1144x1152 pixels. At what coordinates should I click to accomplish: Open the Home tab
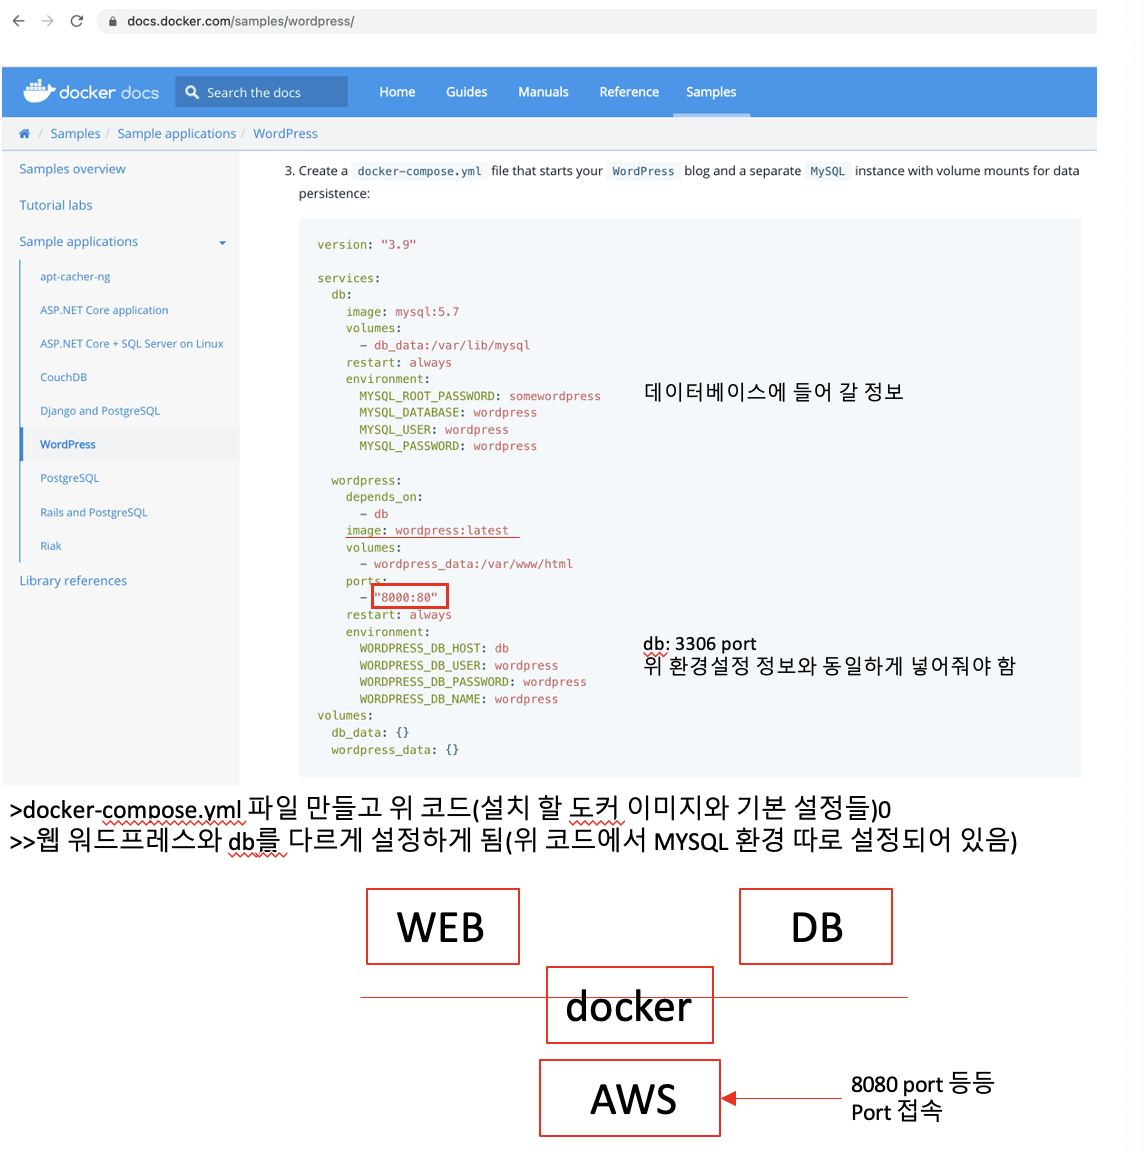click(397, 92)
